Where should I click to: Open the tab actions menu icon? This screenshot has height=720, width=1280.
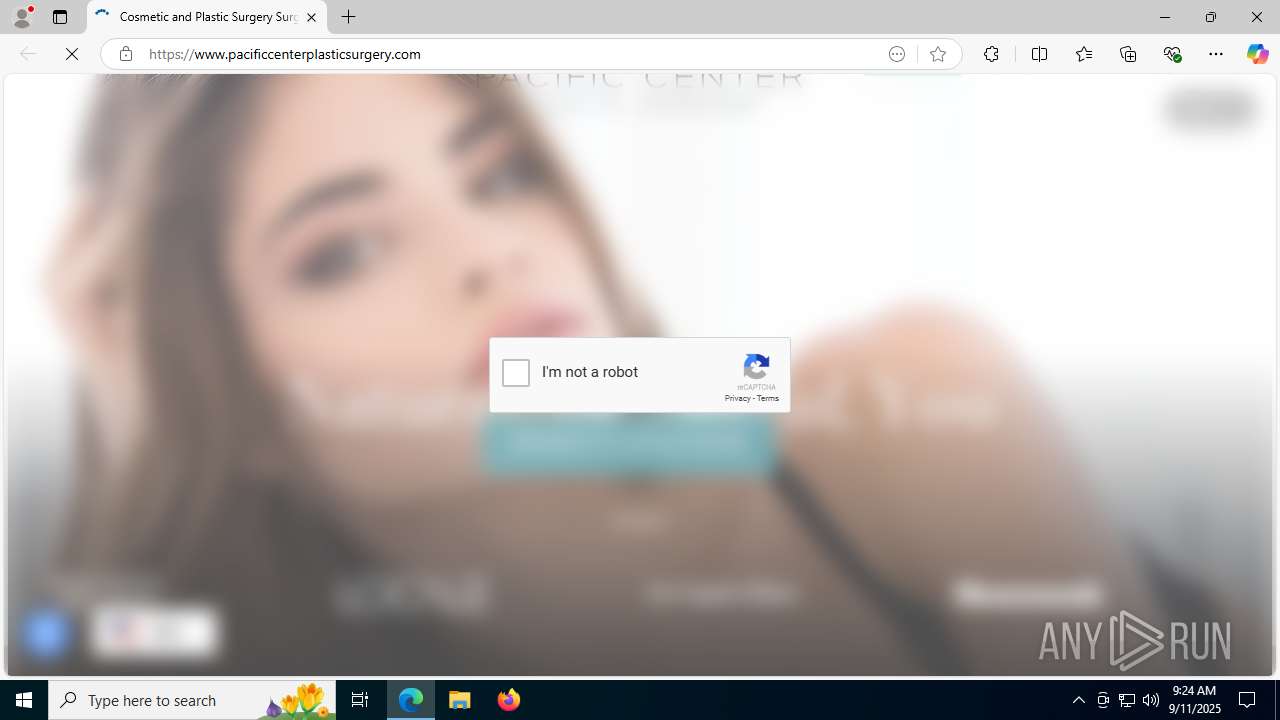(x=60, y=17)
